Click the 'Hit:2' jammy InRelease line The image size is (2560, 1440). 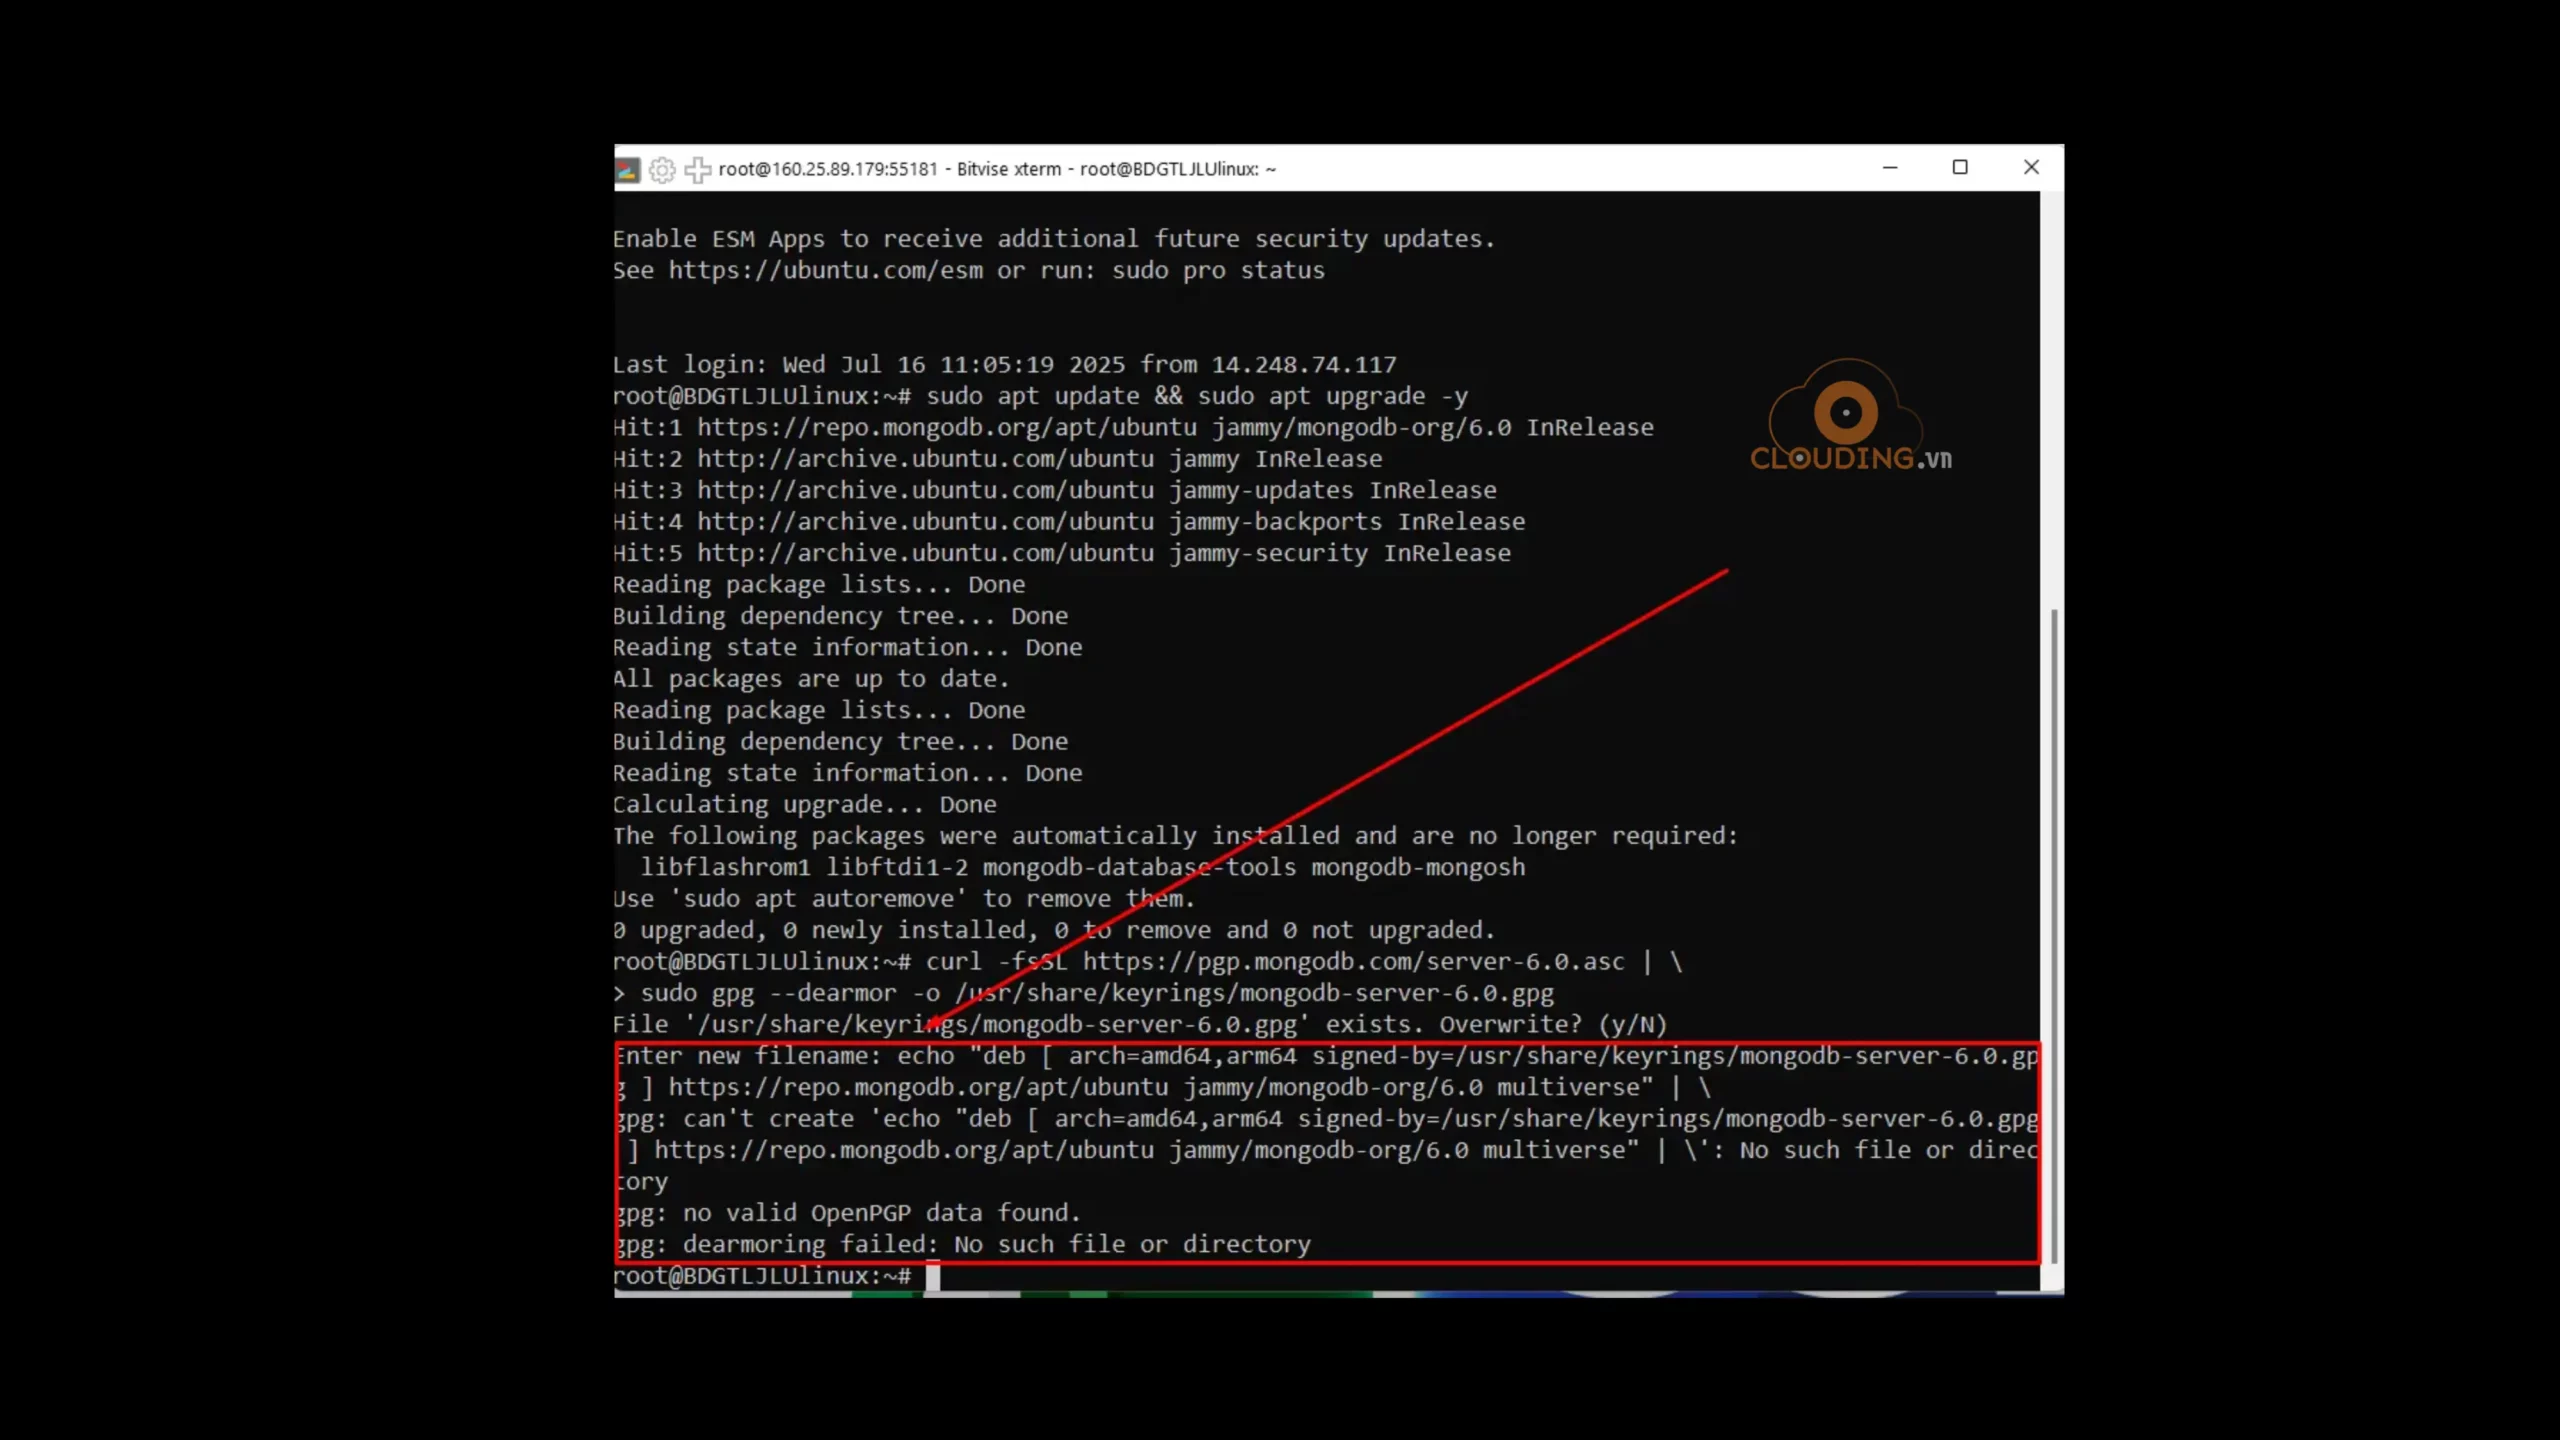tap(997, 459)
